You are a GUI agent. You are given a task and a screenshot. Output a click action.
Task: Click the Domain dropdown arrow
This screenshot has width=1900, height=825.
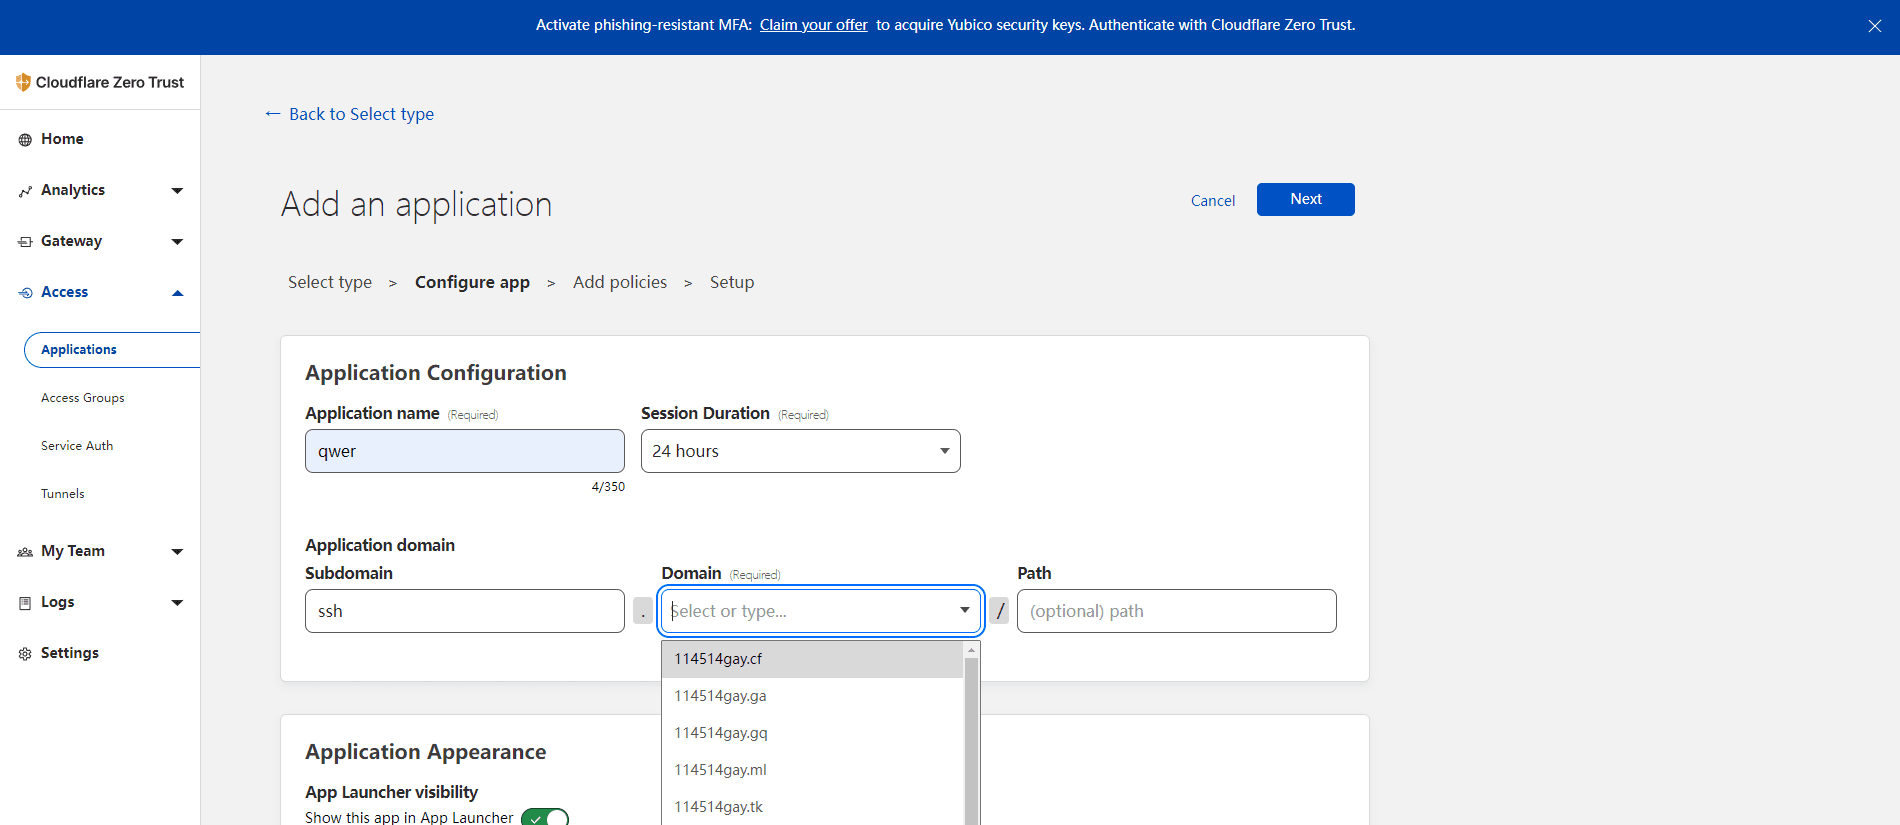coord(964,610)
